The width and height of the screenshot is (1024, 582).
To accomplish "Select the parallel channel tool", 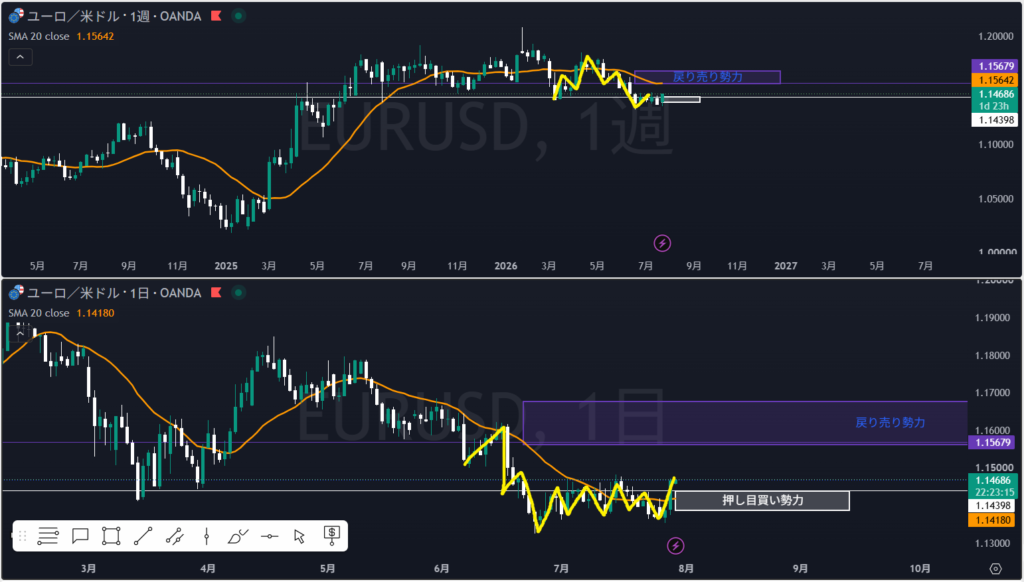I will click(x=174, y=536).
